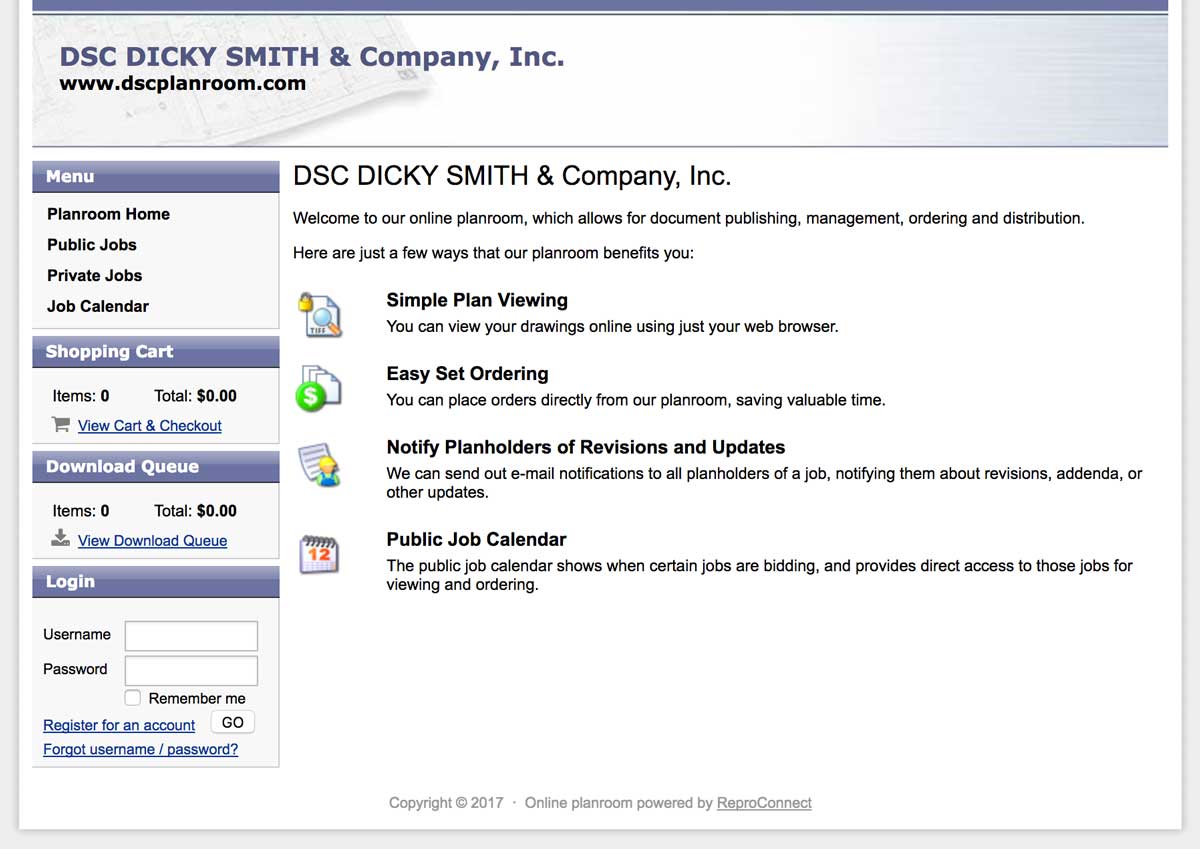This screenshot has width=1200, height=849.
Task: Go to Public Jobs
Action: [92, 245]
